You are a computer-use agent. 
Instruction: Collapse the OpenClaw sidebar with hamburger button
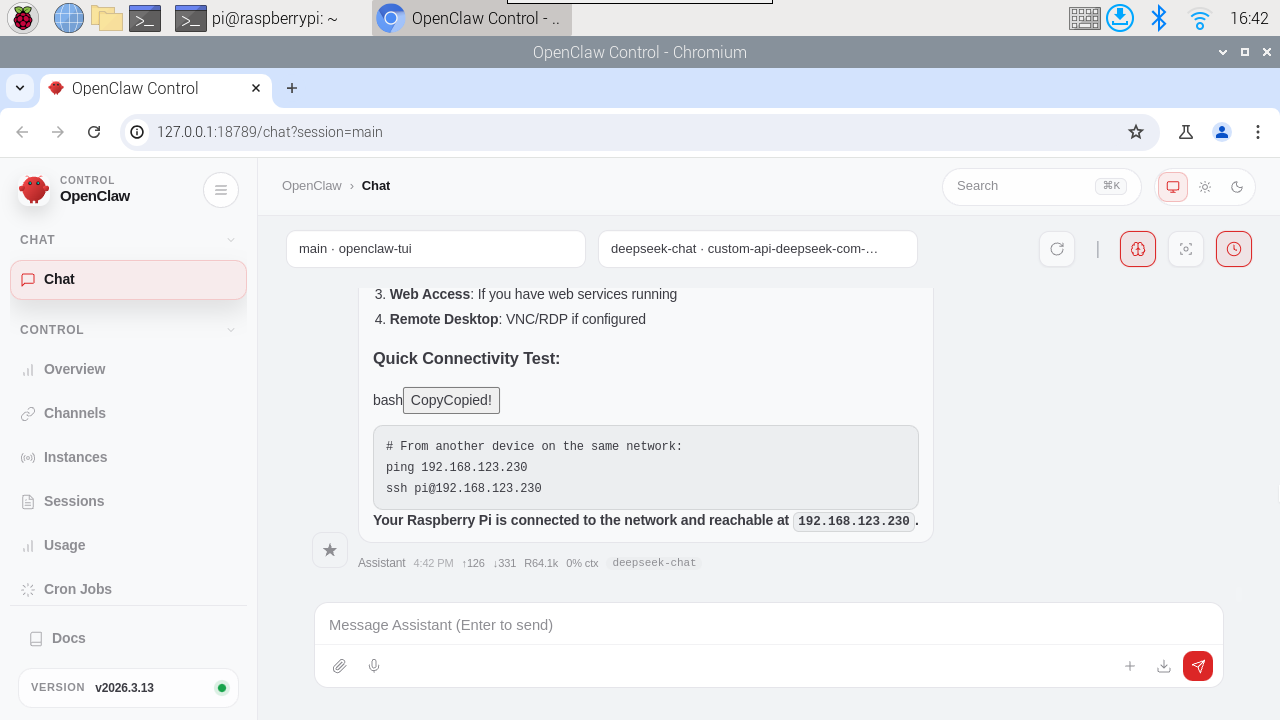point(221,190)
